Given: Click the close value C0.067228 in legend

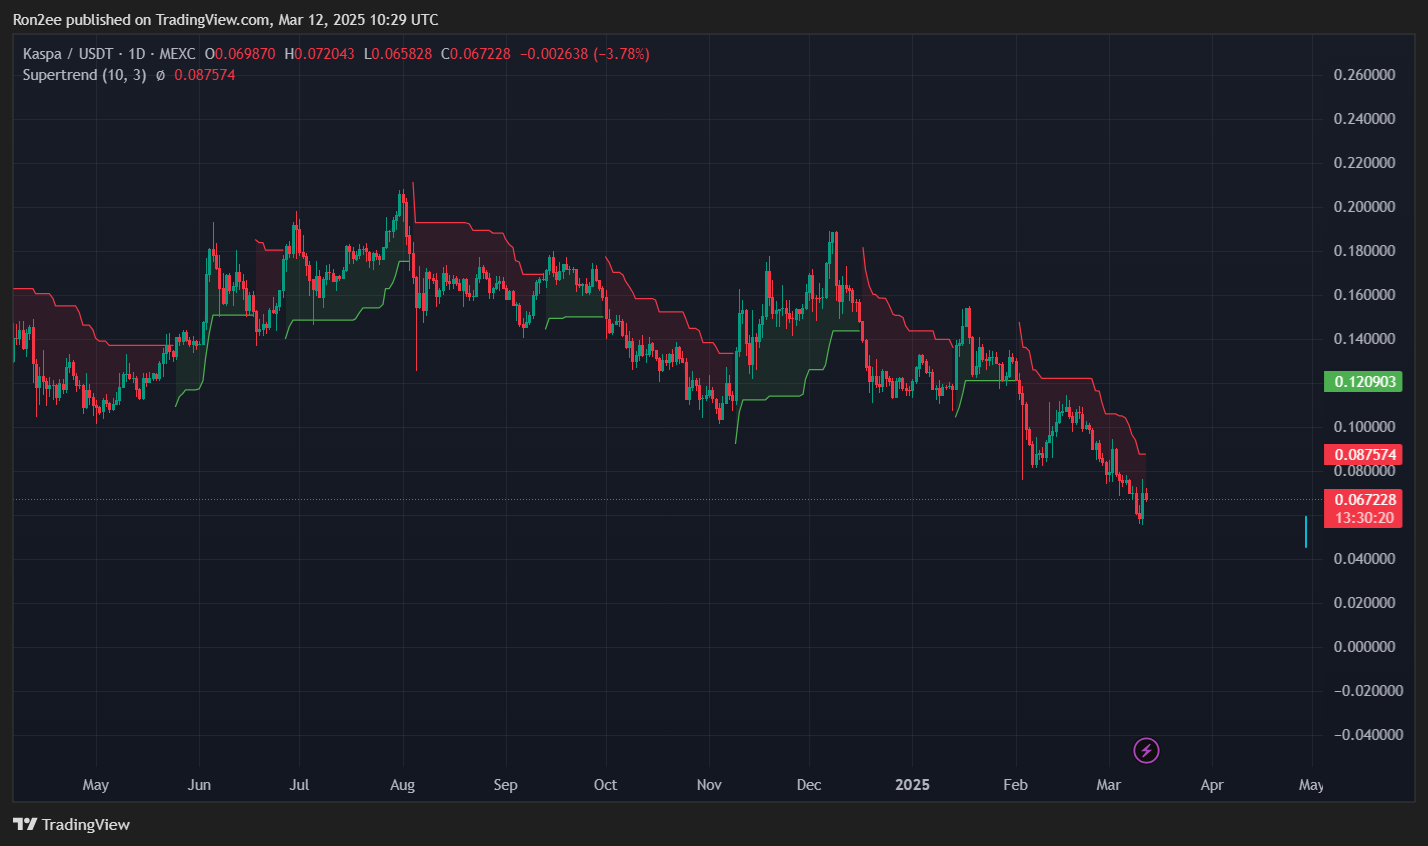Looking at the screenshot, I should (x=477, y=53).
